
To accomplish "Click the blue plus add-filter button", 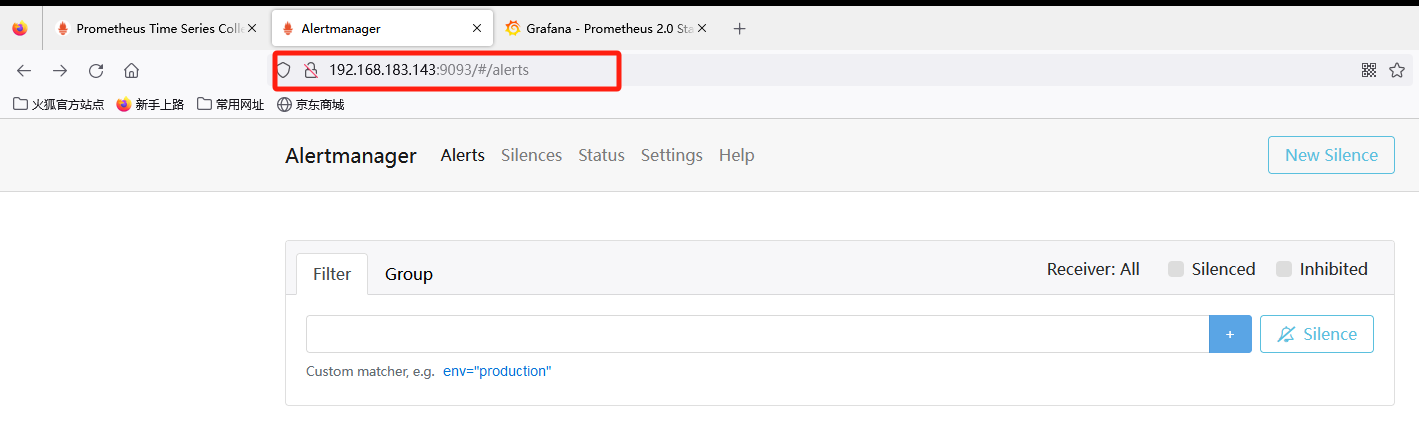I will pos(1230,334).
